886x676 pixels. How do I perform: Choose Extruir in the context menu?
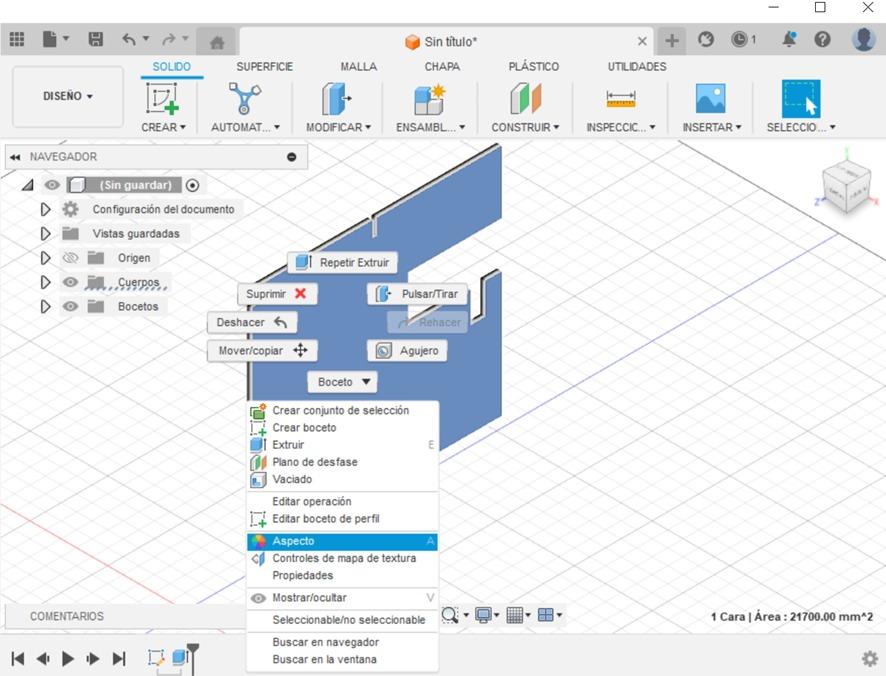342,445
